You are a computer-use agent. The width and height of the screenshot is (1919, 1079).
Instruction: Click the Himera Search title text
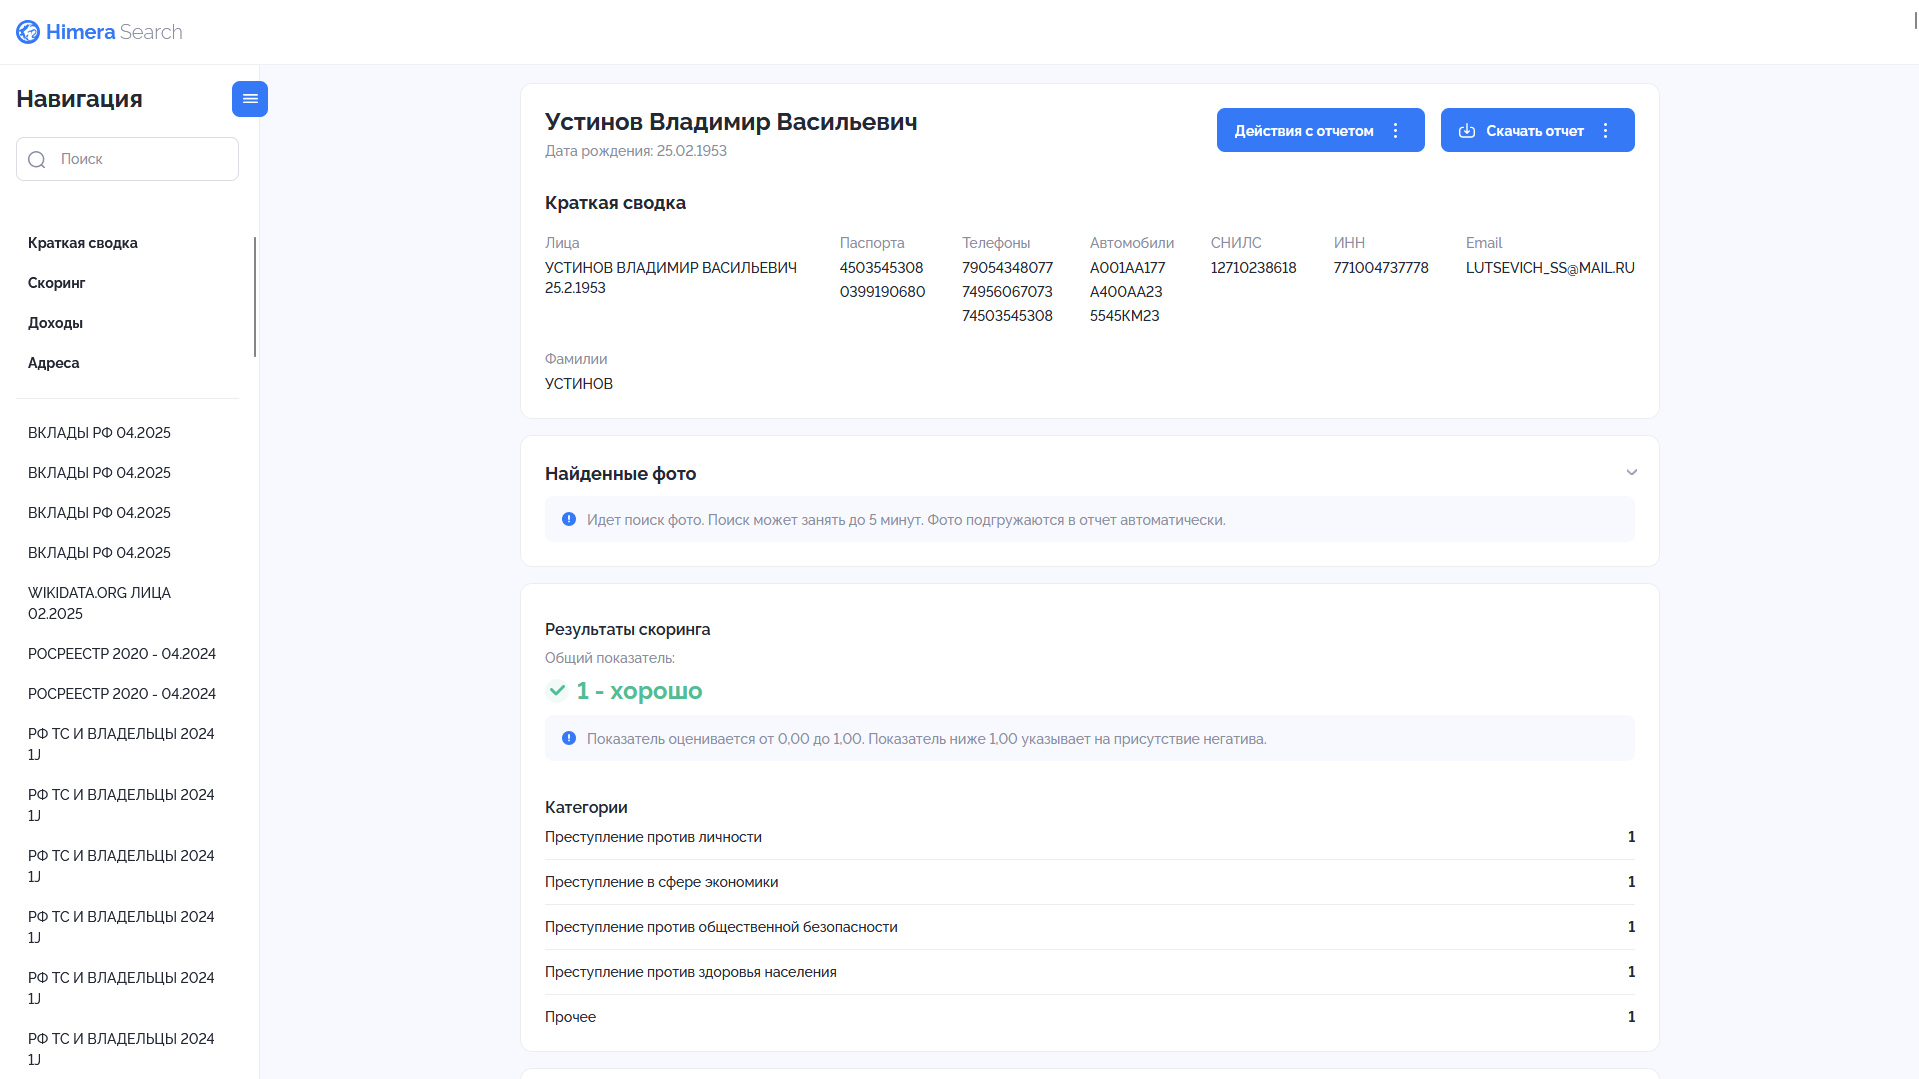pos(114,32)
